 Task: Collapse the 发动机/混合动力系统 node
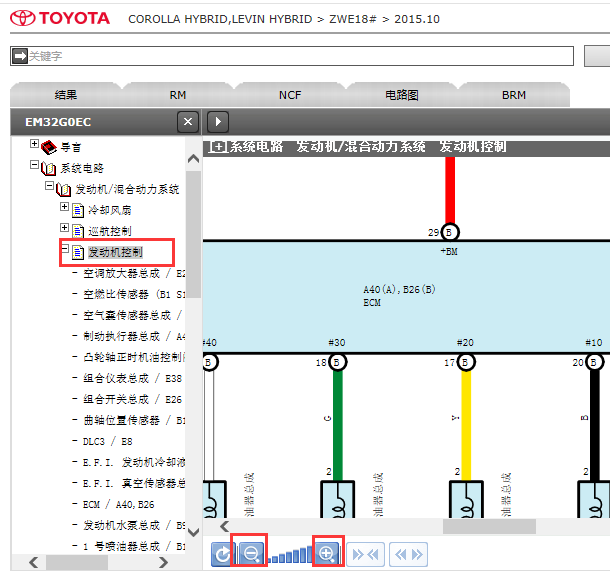(x=49, y=186)
